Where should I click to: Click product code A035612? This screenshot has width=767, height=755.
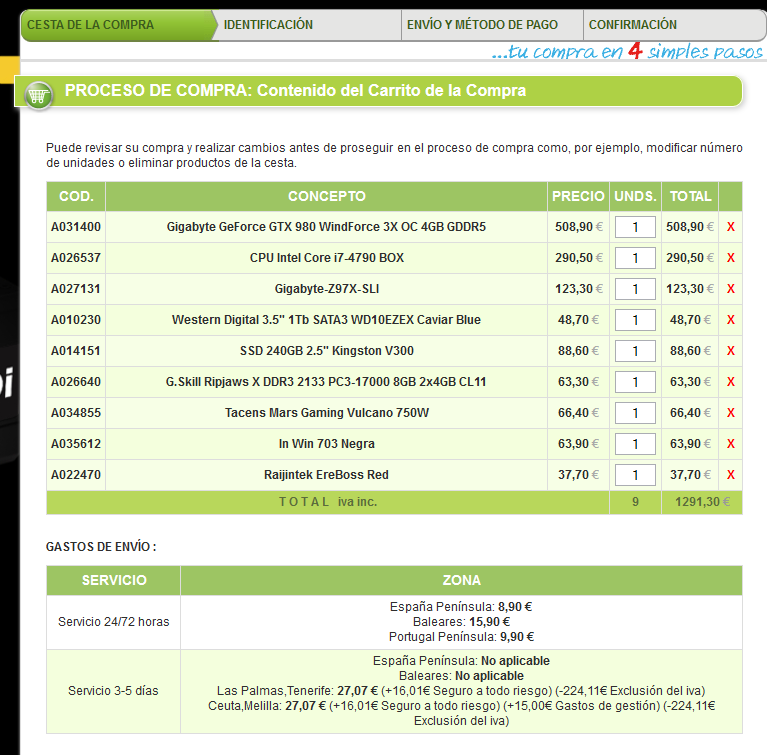pyautogui.click(x=76, y=444)
